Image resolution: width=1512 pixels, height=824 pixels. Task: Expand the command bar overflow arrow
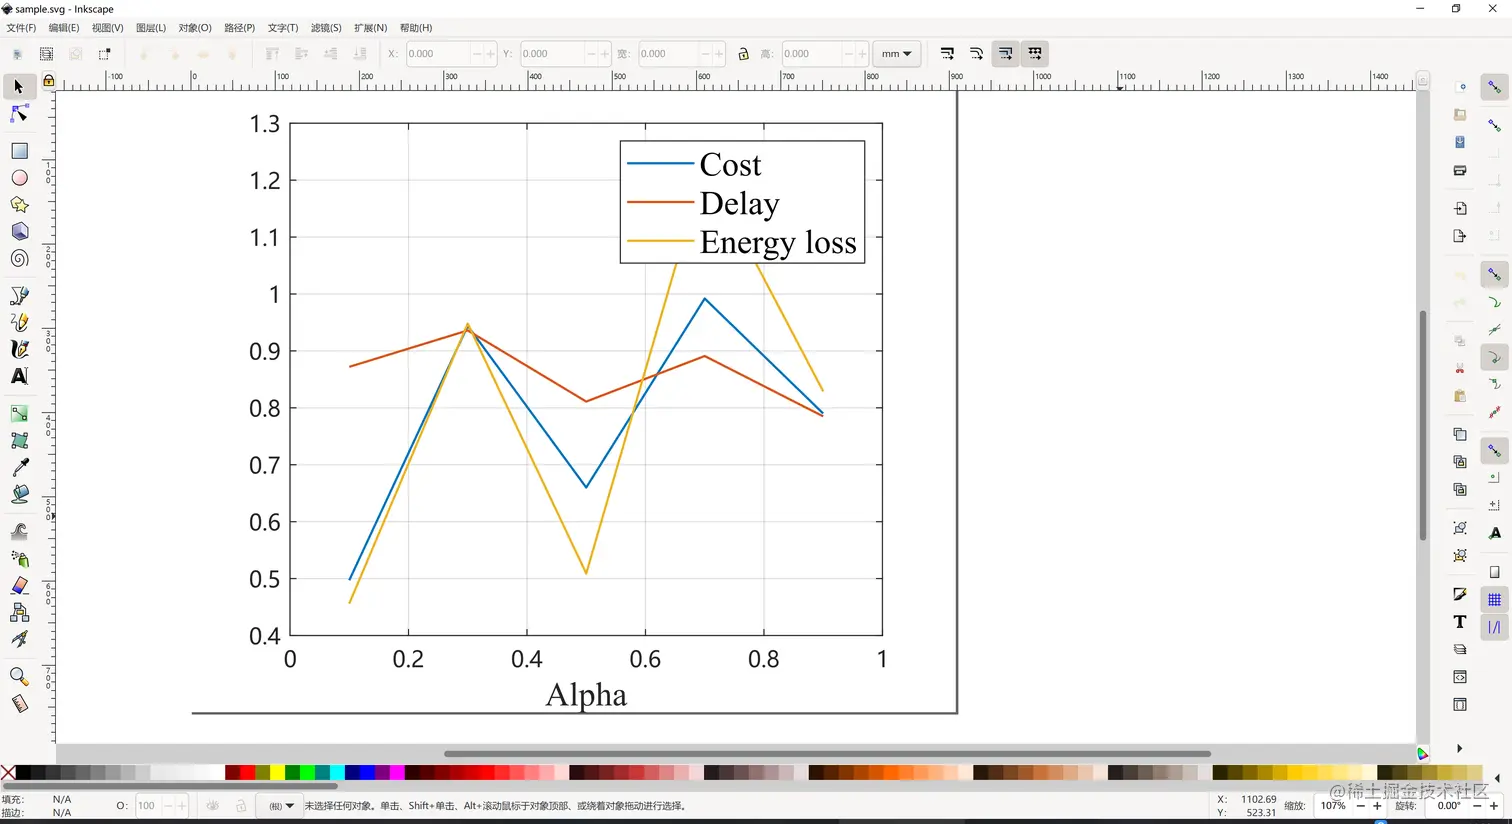click(1459, 748)
